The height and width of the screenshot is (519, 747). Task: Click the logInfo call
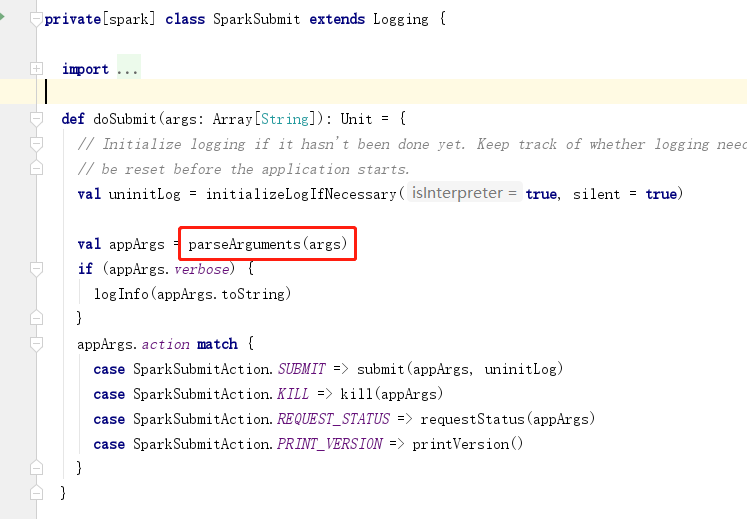tap(121, 294)
